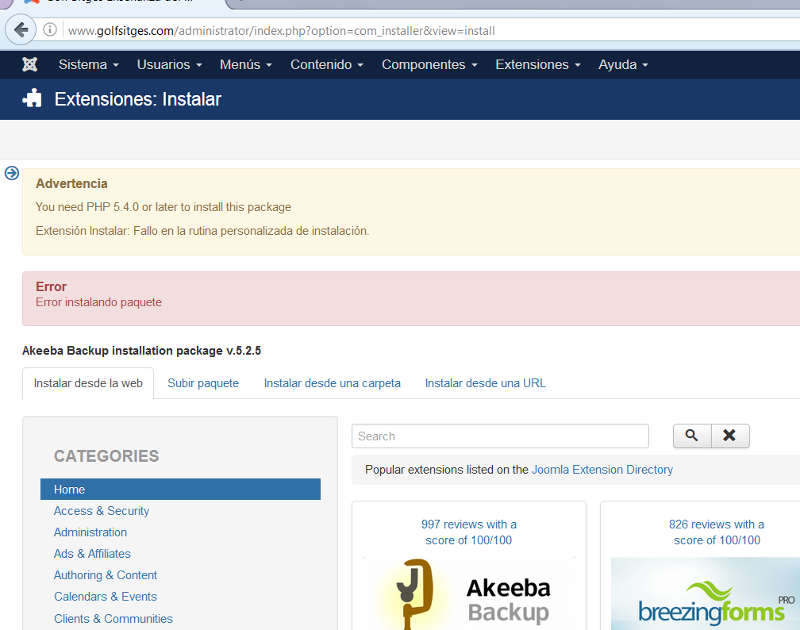The height and width of the screenshot is (630, 800).
Task: Click into the Search extensions field
Action: point(500,436)
